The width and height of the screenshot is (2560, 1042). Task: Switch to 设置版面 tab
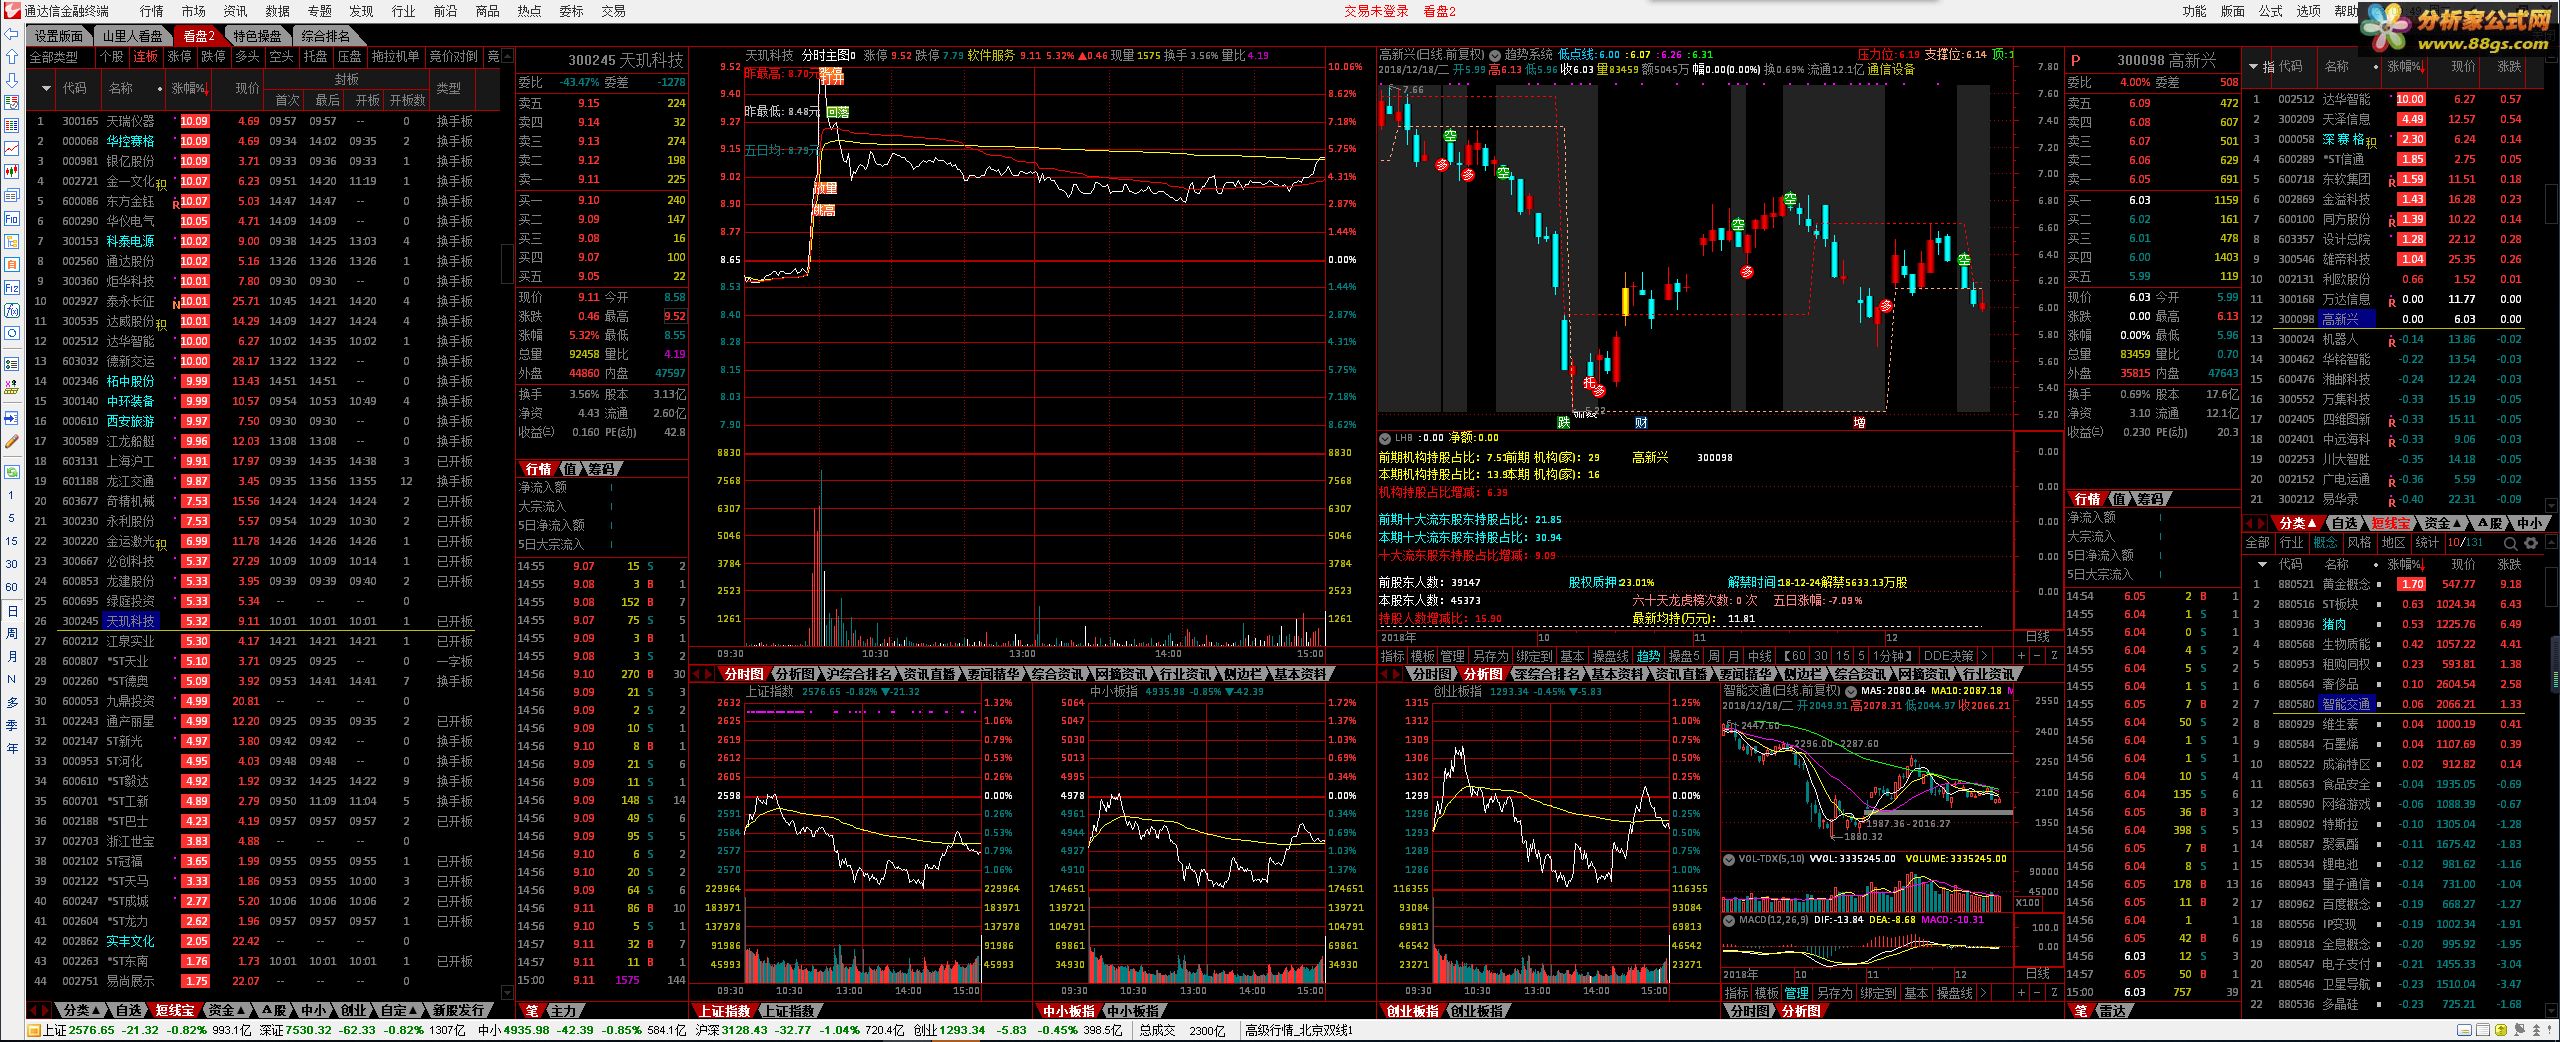tap(59, 36)
